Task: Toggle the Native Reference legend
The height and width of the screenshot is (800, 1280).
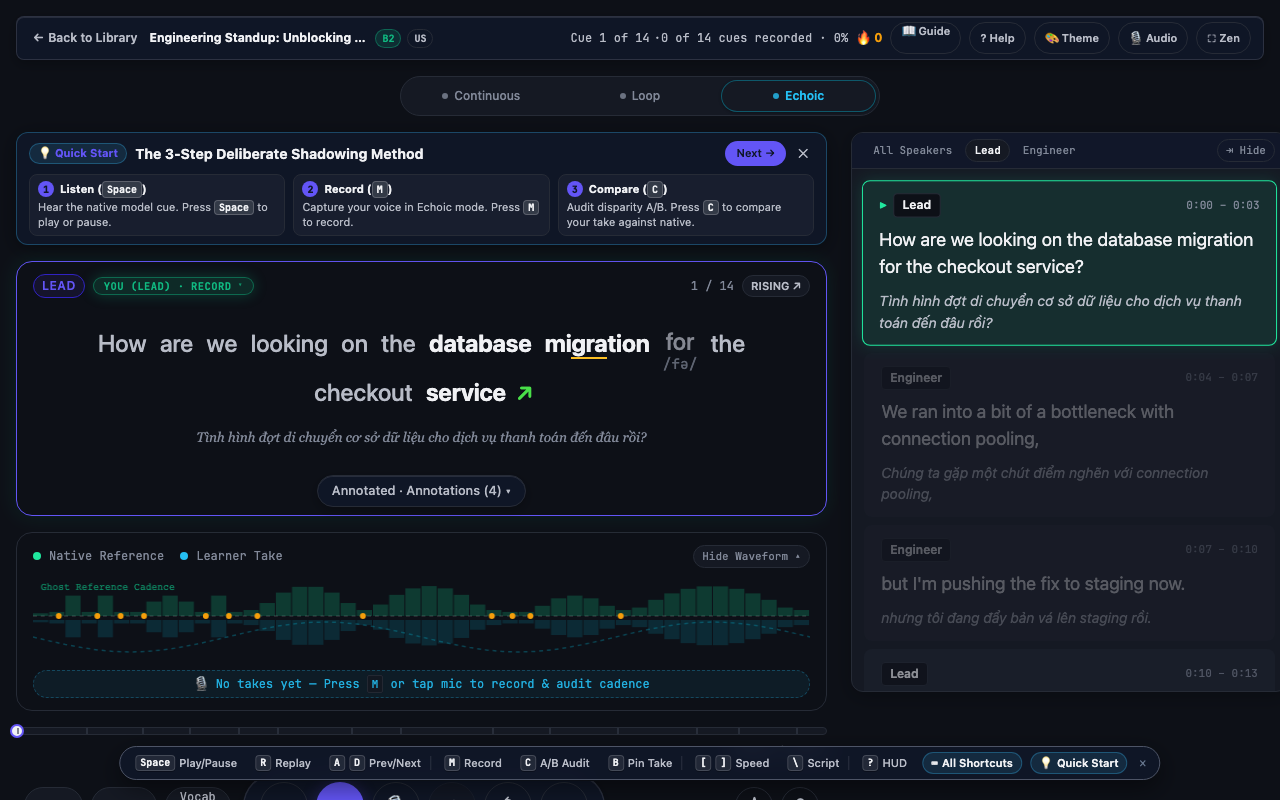Action: [98, 556]
